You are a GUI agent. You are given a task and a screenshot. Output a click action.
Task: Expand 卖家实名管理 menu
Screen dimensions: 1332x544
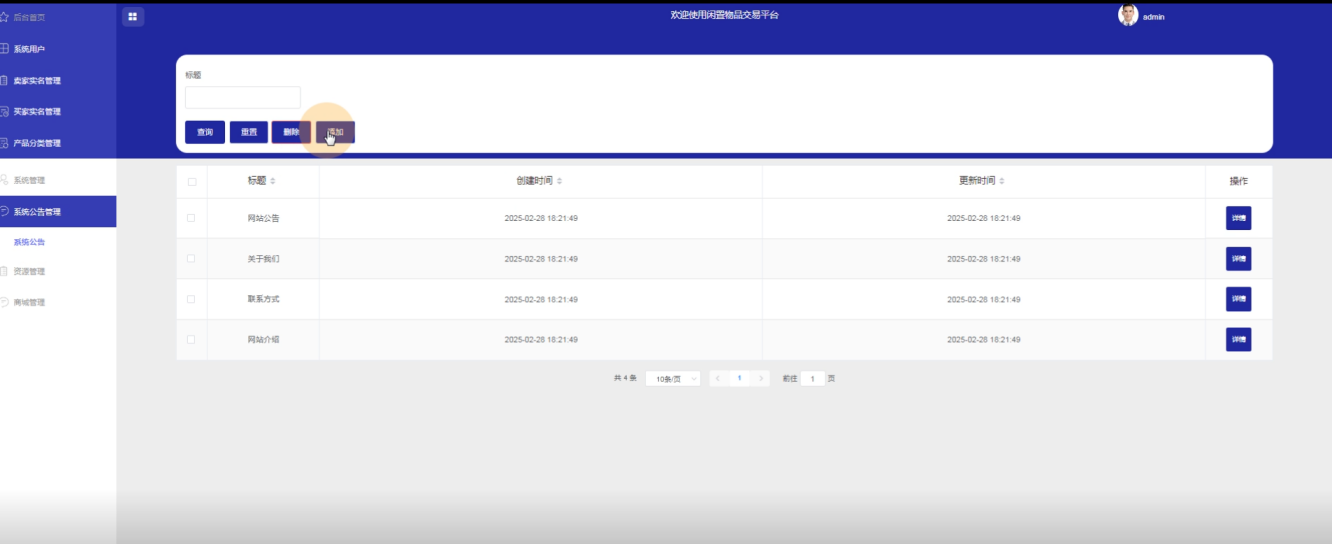click(58, 80)
